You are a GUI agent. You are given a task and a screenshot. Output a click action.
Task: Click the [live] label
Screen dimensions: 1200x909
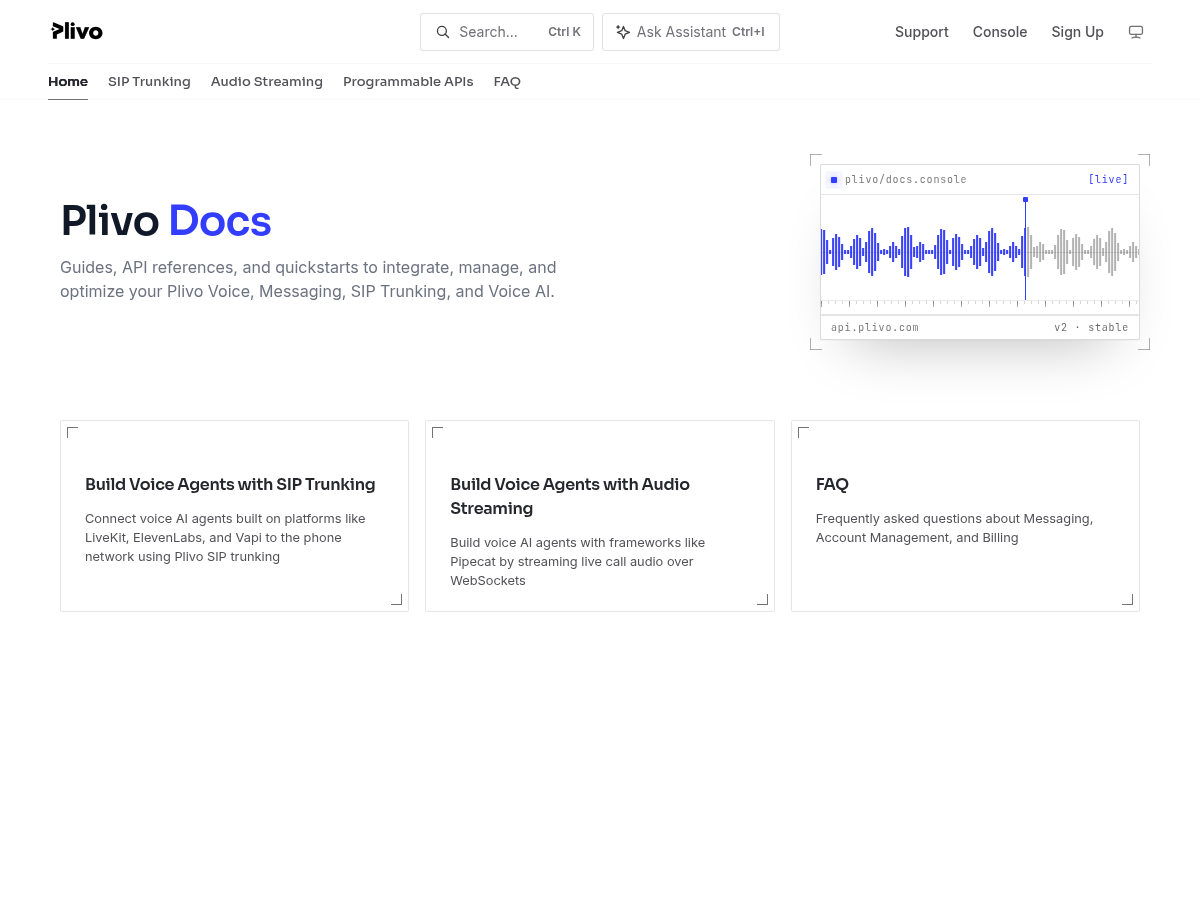1108,180
